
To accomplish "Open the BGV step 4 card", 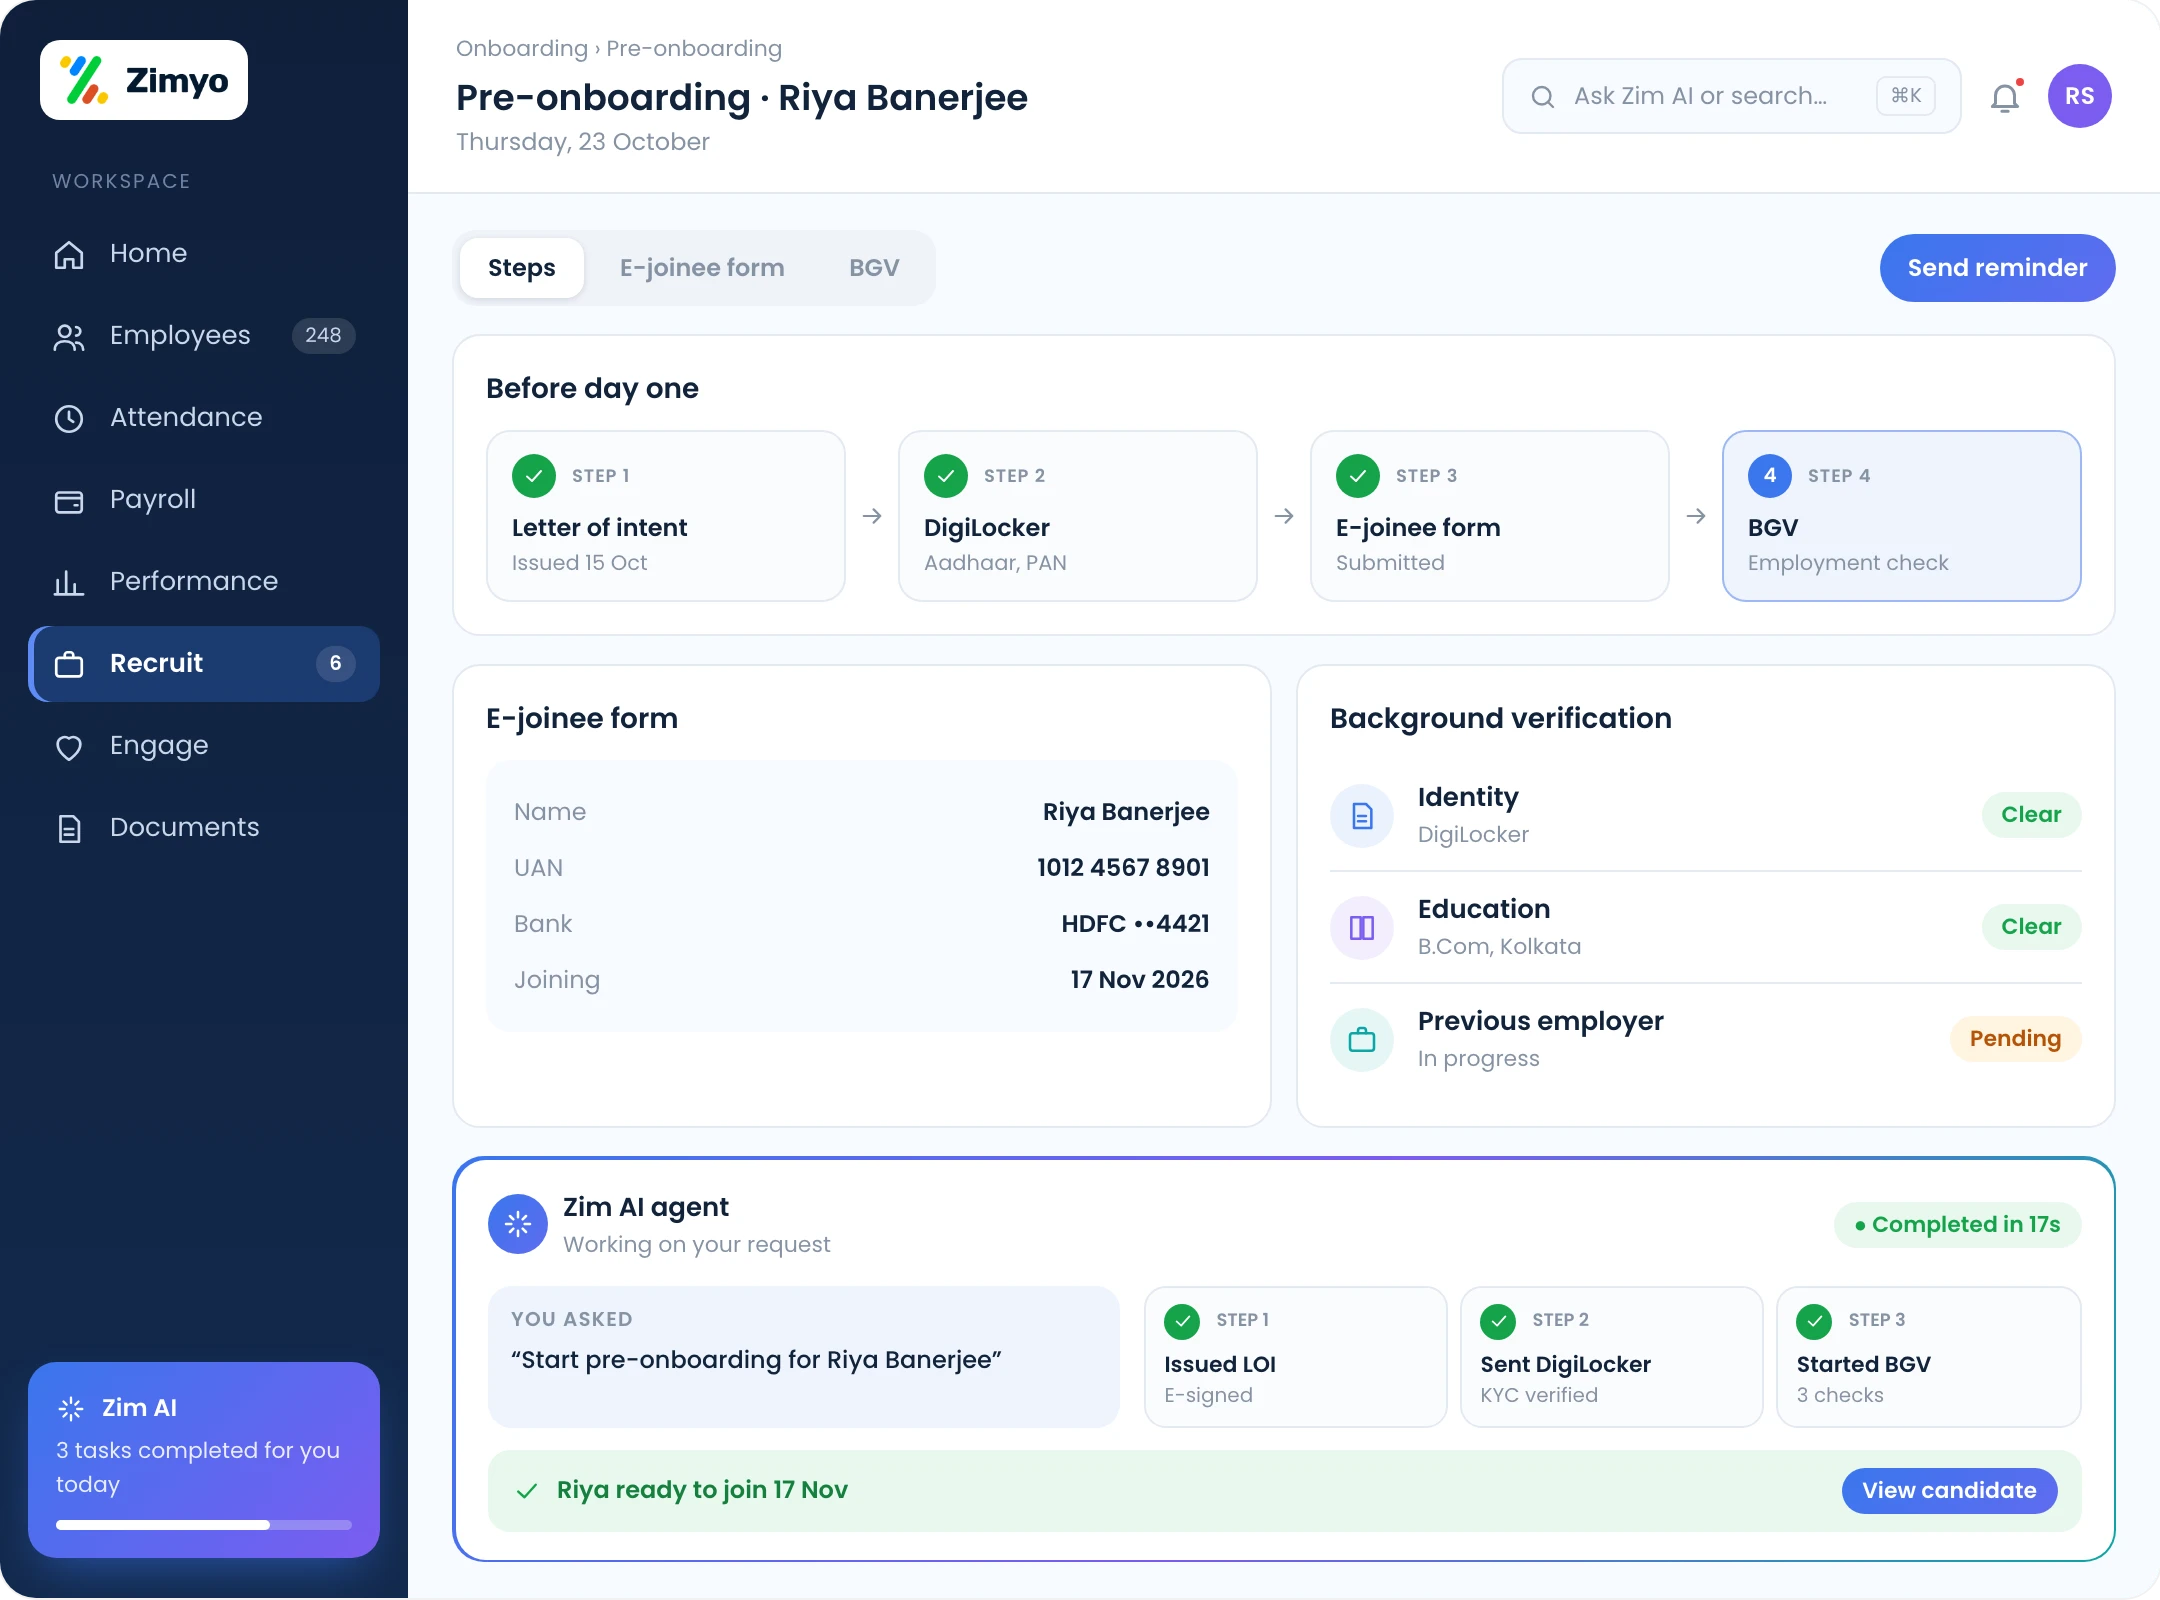I will point(1902,516).
